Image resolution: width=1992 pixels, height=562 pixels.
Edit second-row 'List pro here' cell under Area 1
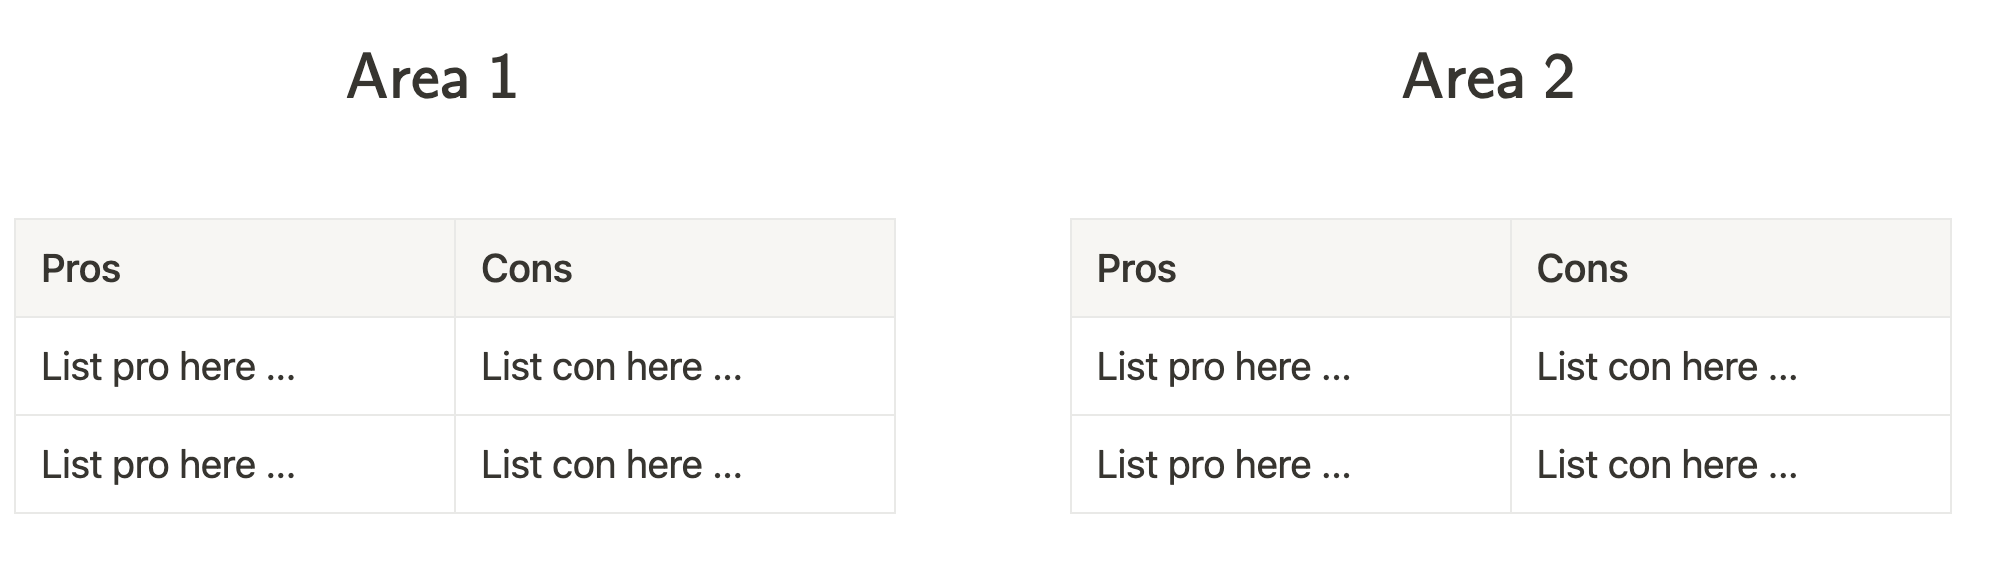click(x=235, y=464)
